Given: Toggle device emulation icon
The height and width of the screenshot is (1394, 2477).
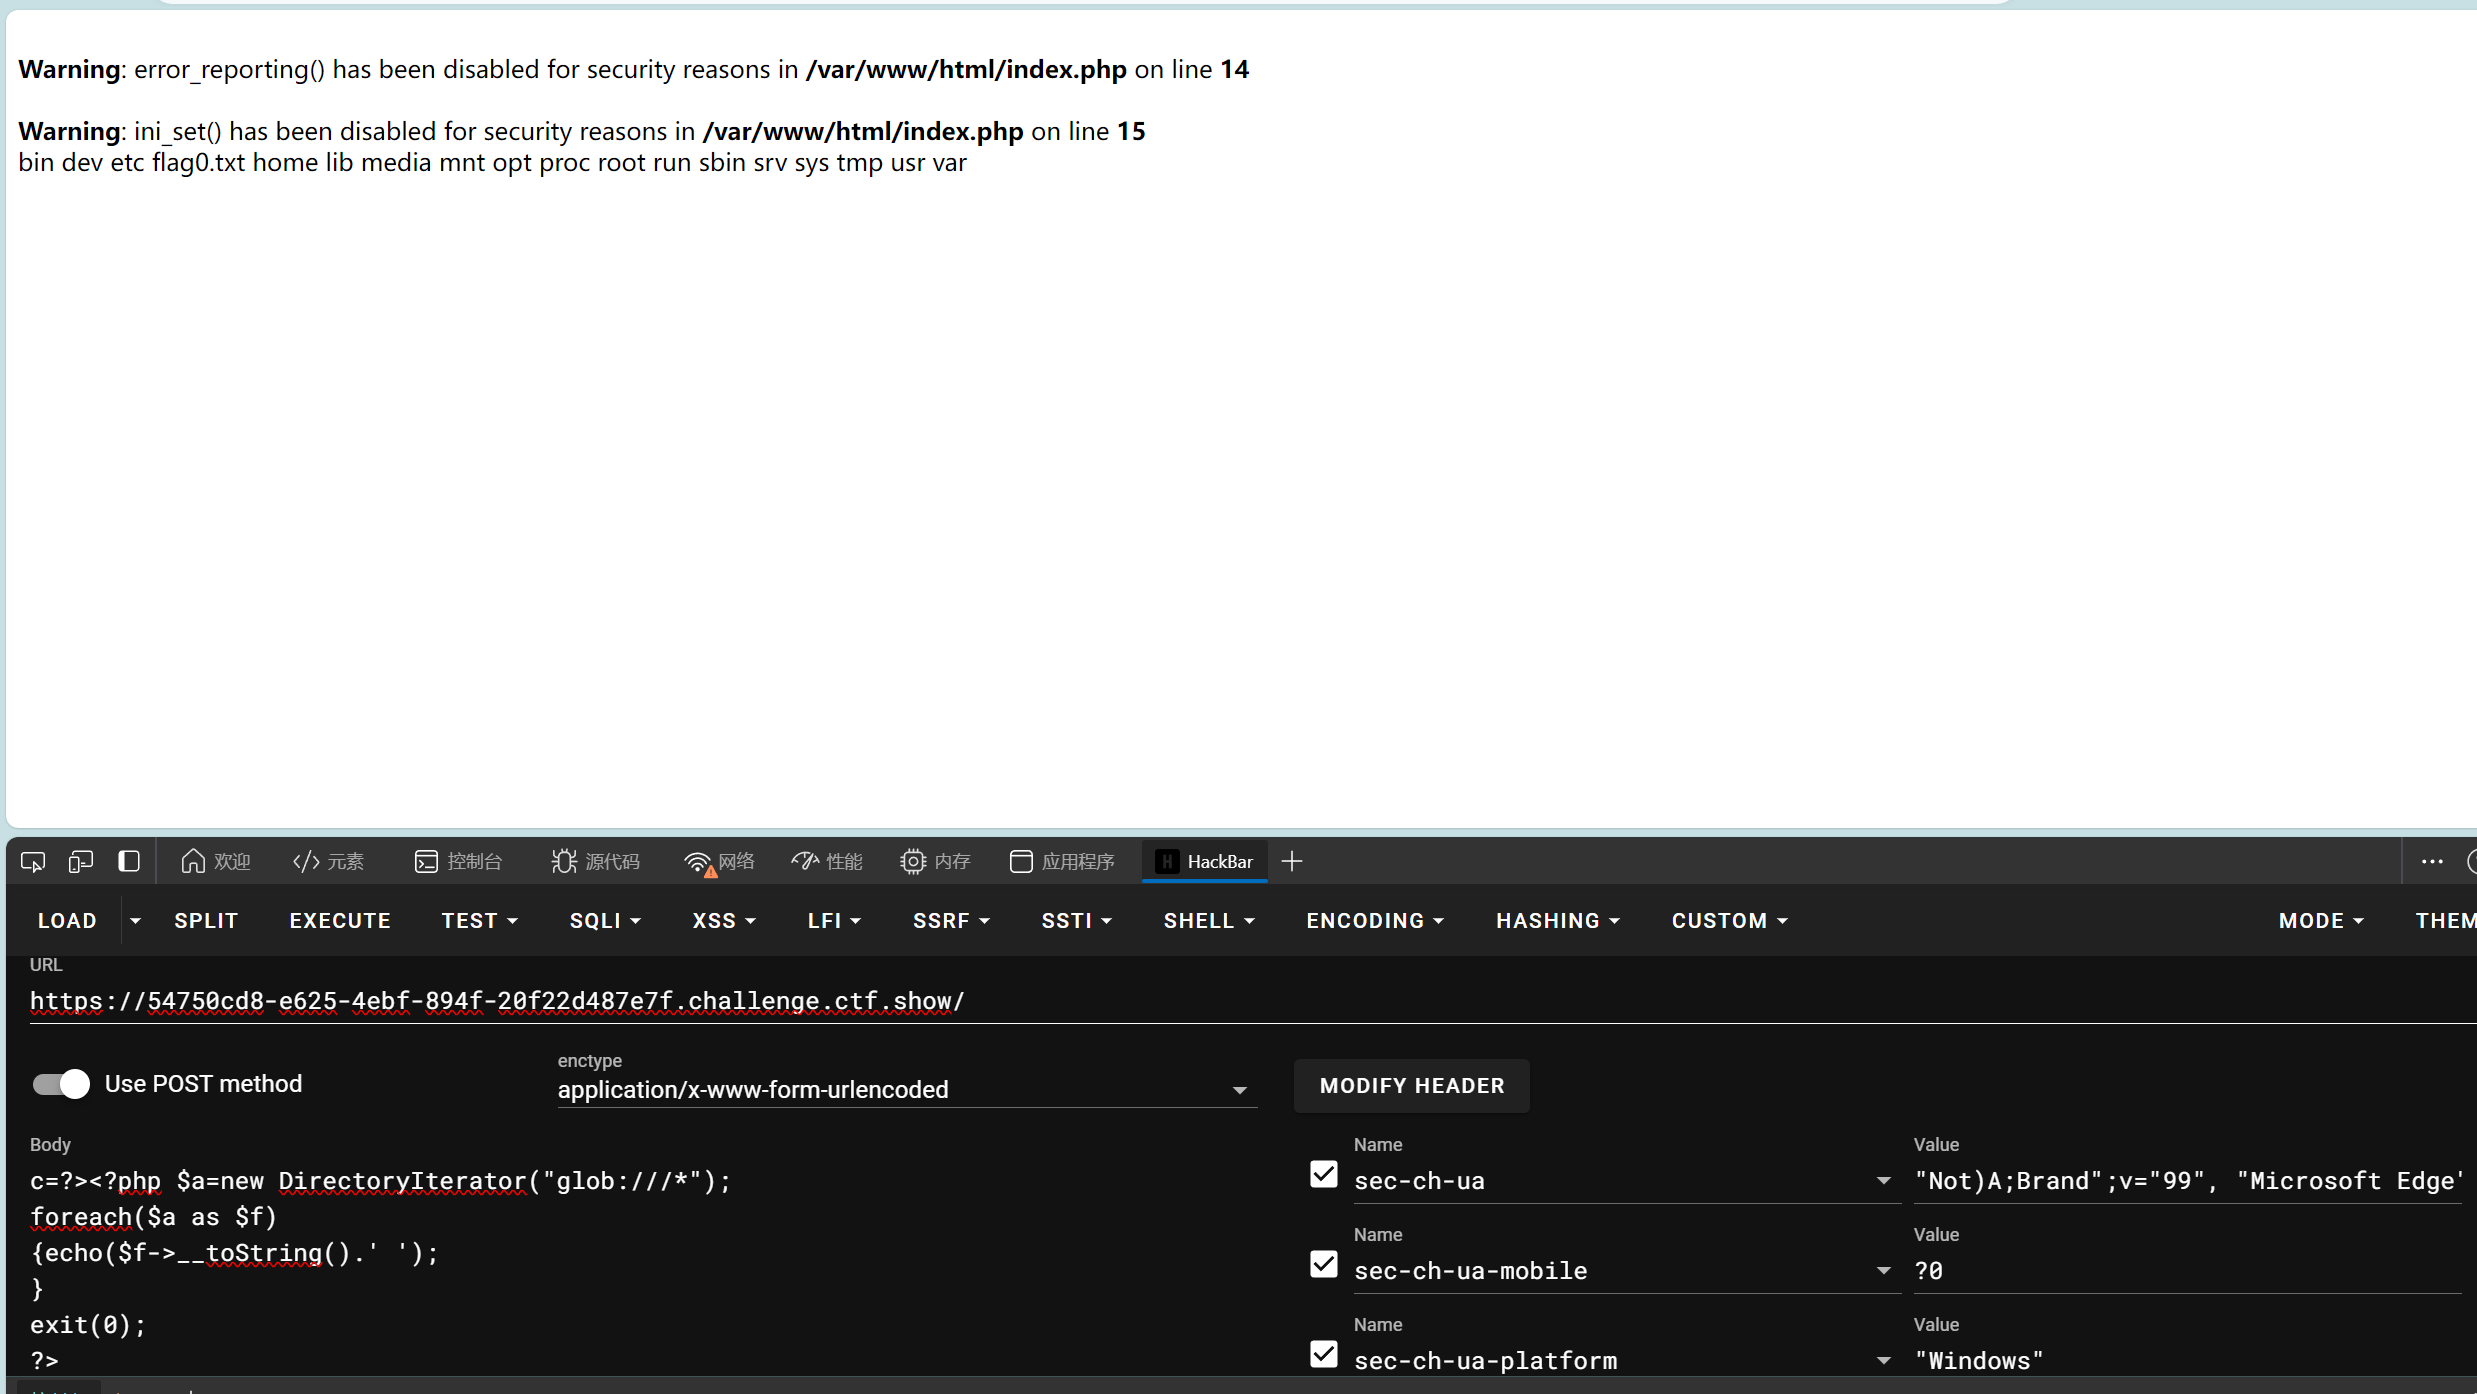Looking at the screenshot, I should (81, 861).
